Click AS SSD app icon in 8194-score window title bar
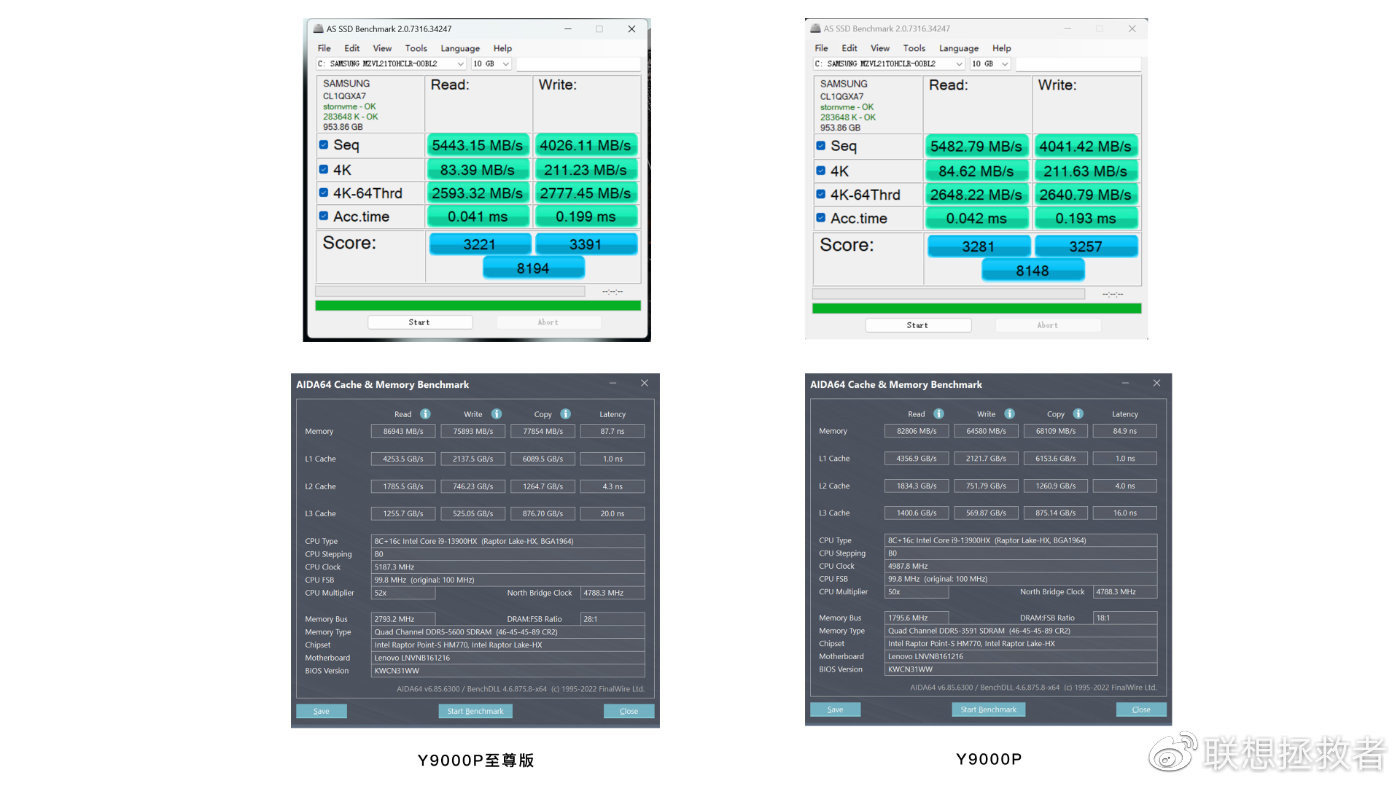The image size is (1400, 787). 318,29
